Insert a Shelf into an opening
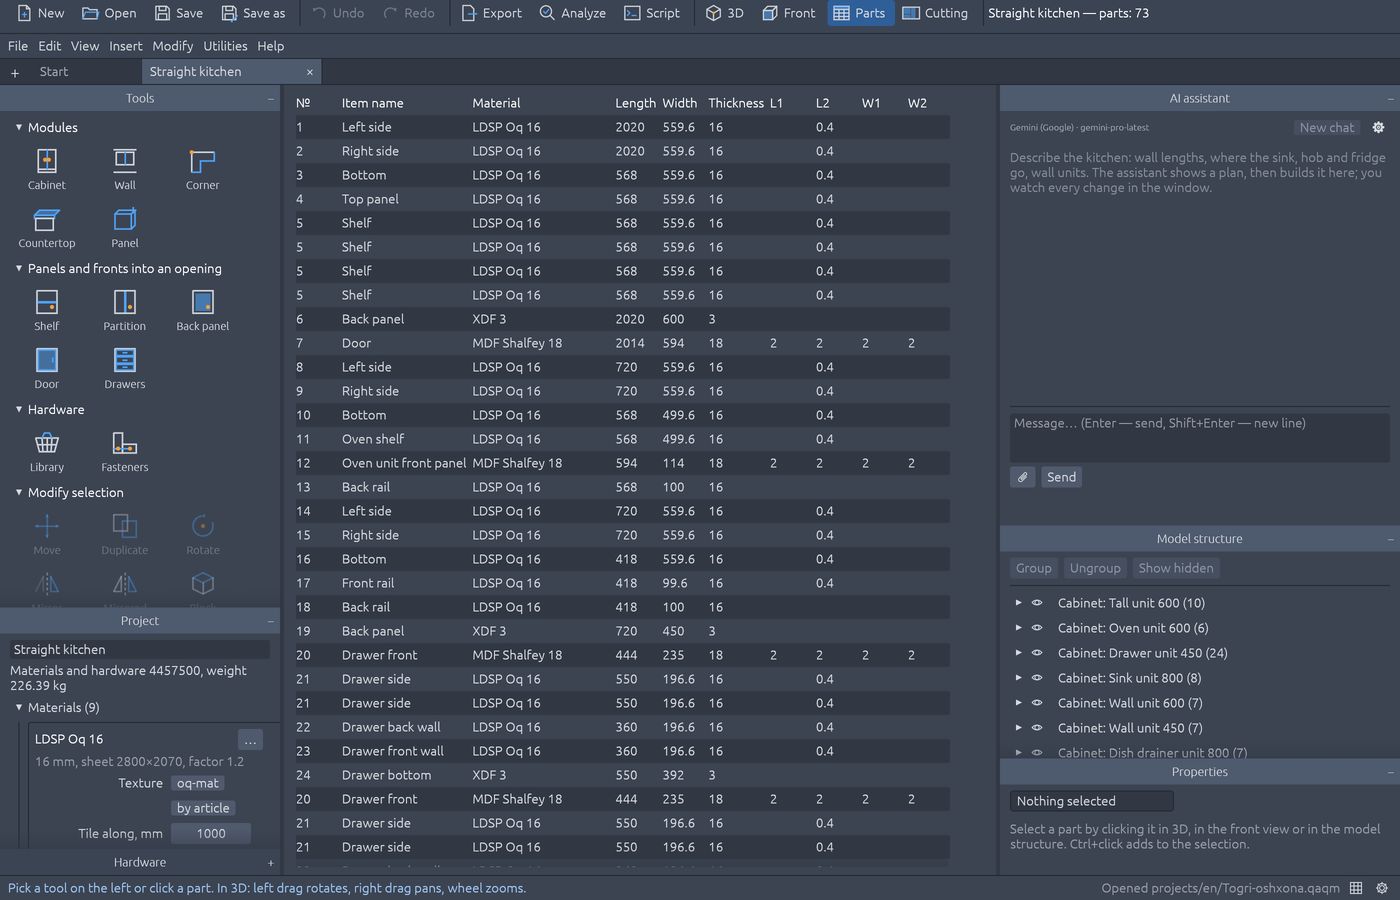Viewport: 1400px width, 900px height. pos(47,310)
